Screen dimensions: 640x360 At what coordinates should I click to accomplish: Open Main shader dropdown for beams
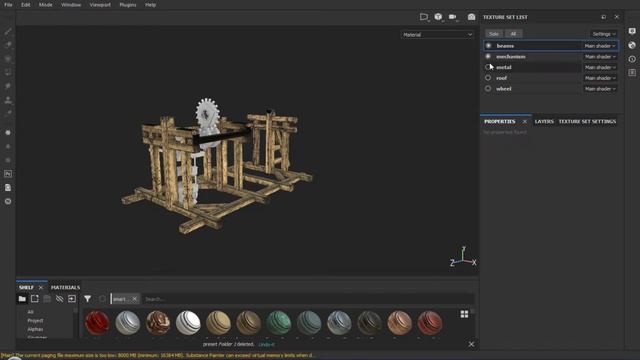pos(600,46)
